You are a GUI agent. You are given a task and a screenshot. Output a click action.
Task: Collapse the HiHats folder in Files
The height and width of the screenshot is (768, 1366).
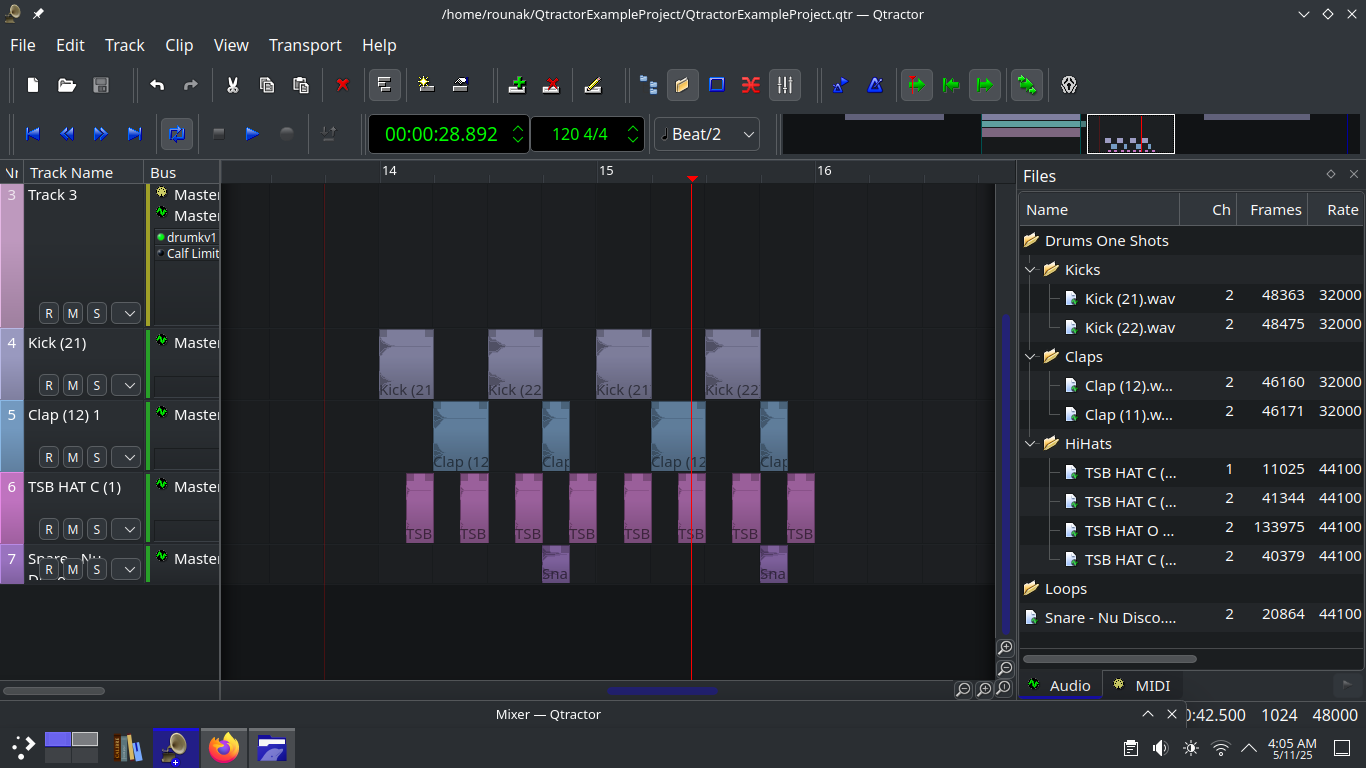click(x=1031, y=443)
